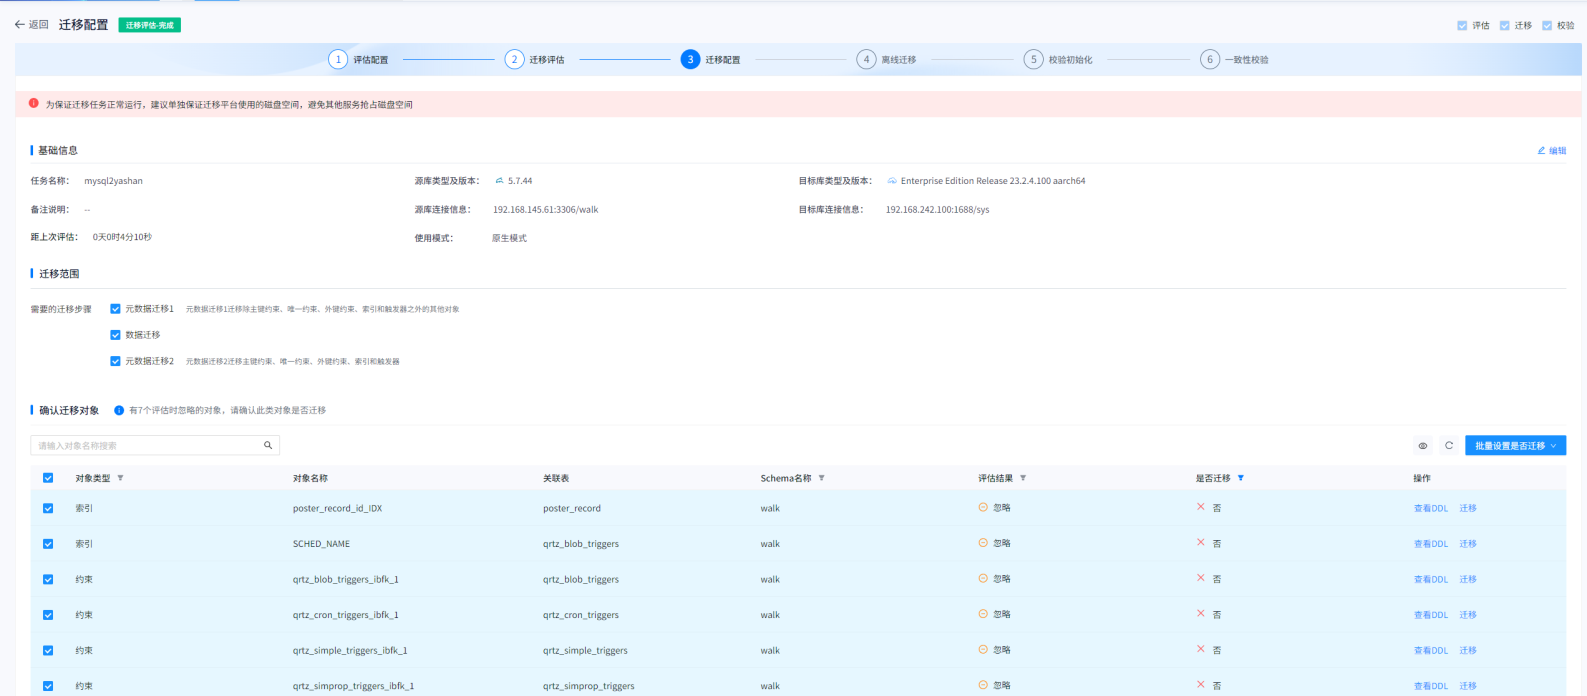The height and width of the screenshot is (696, 1587).
Task: Open the 批量设置是否迁移 dropdown
Action: tap(1515, 445)
